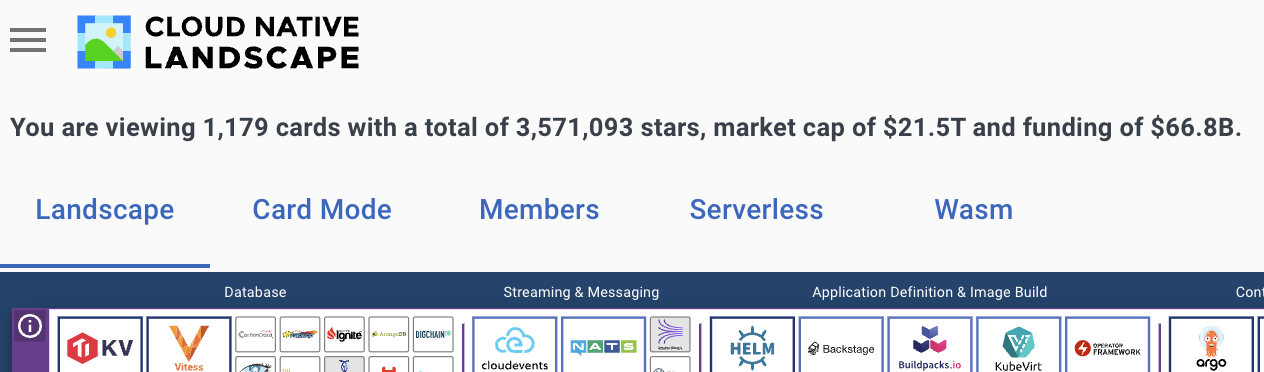Select the Landscape tab
The width and height of the screenshot is (1264, 372).
coord(105,210)
